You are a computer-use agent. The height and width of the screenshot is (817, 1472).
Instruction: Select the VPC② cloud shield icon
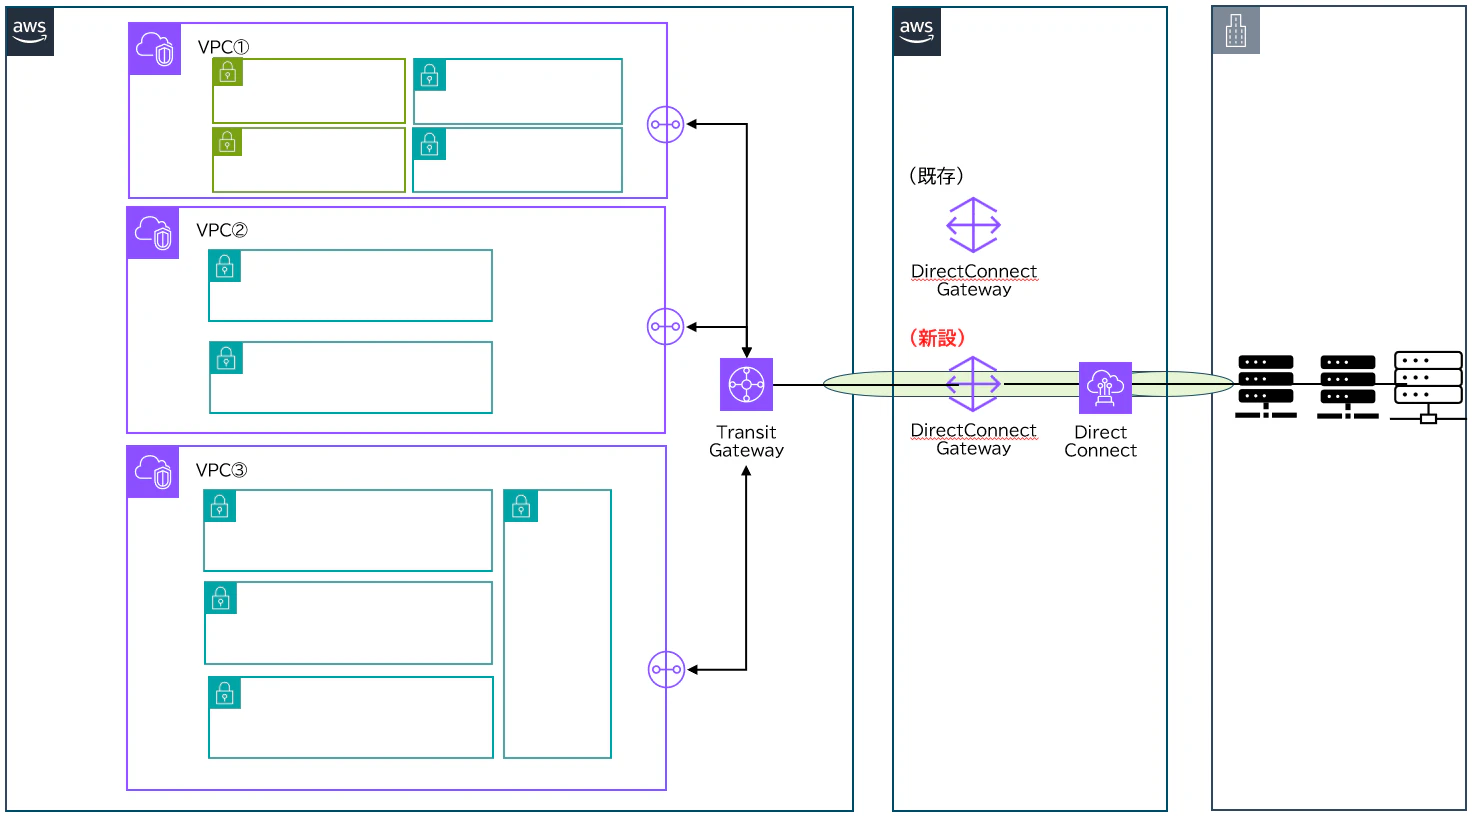(153, 233)
